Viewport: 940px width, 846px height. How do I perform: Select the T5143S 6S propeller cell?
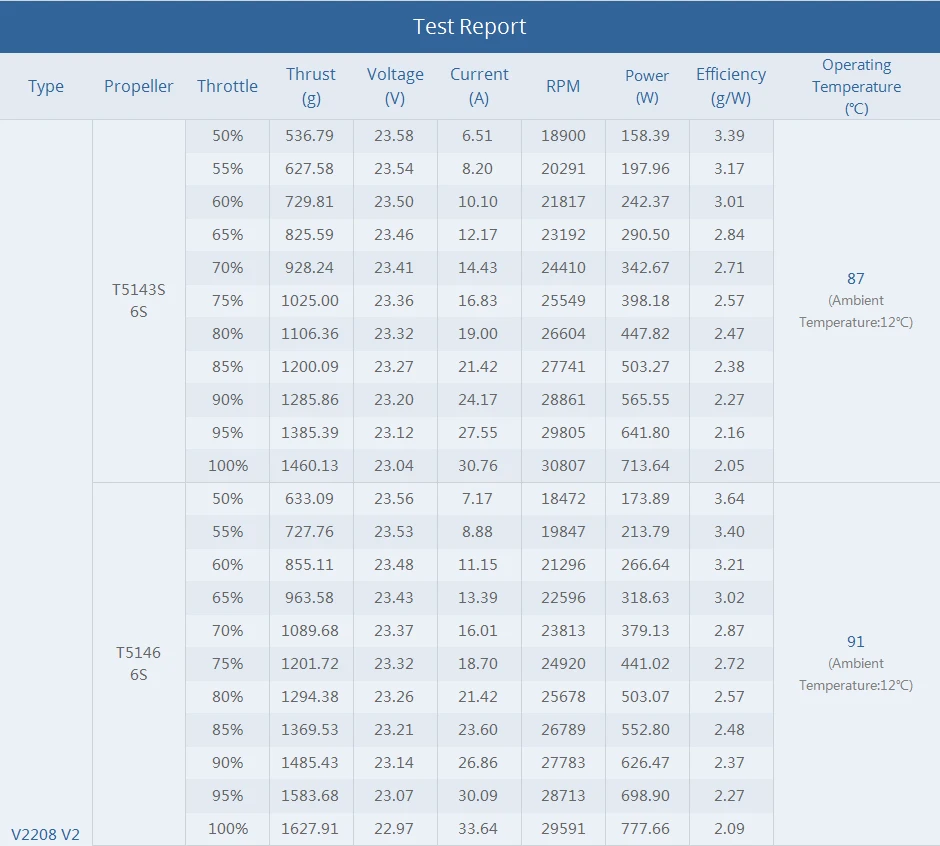pyautogui.click(x=139, y=301)
